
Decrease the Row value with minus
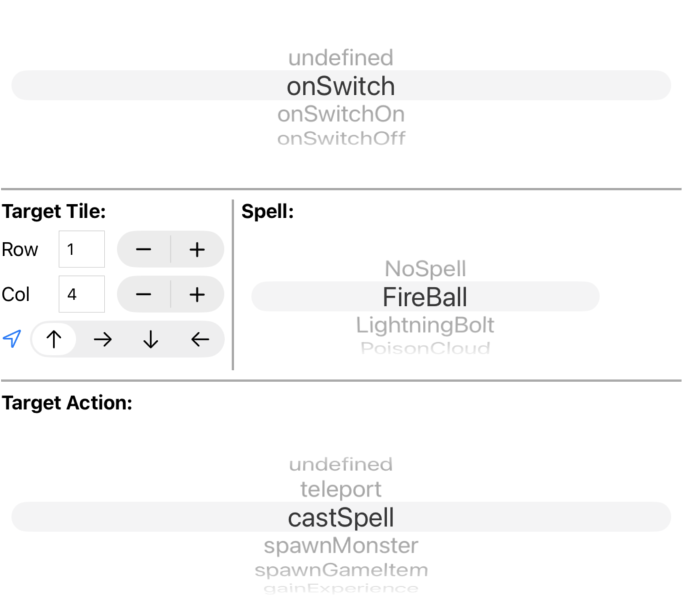[x=144, y=249]
